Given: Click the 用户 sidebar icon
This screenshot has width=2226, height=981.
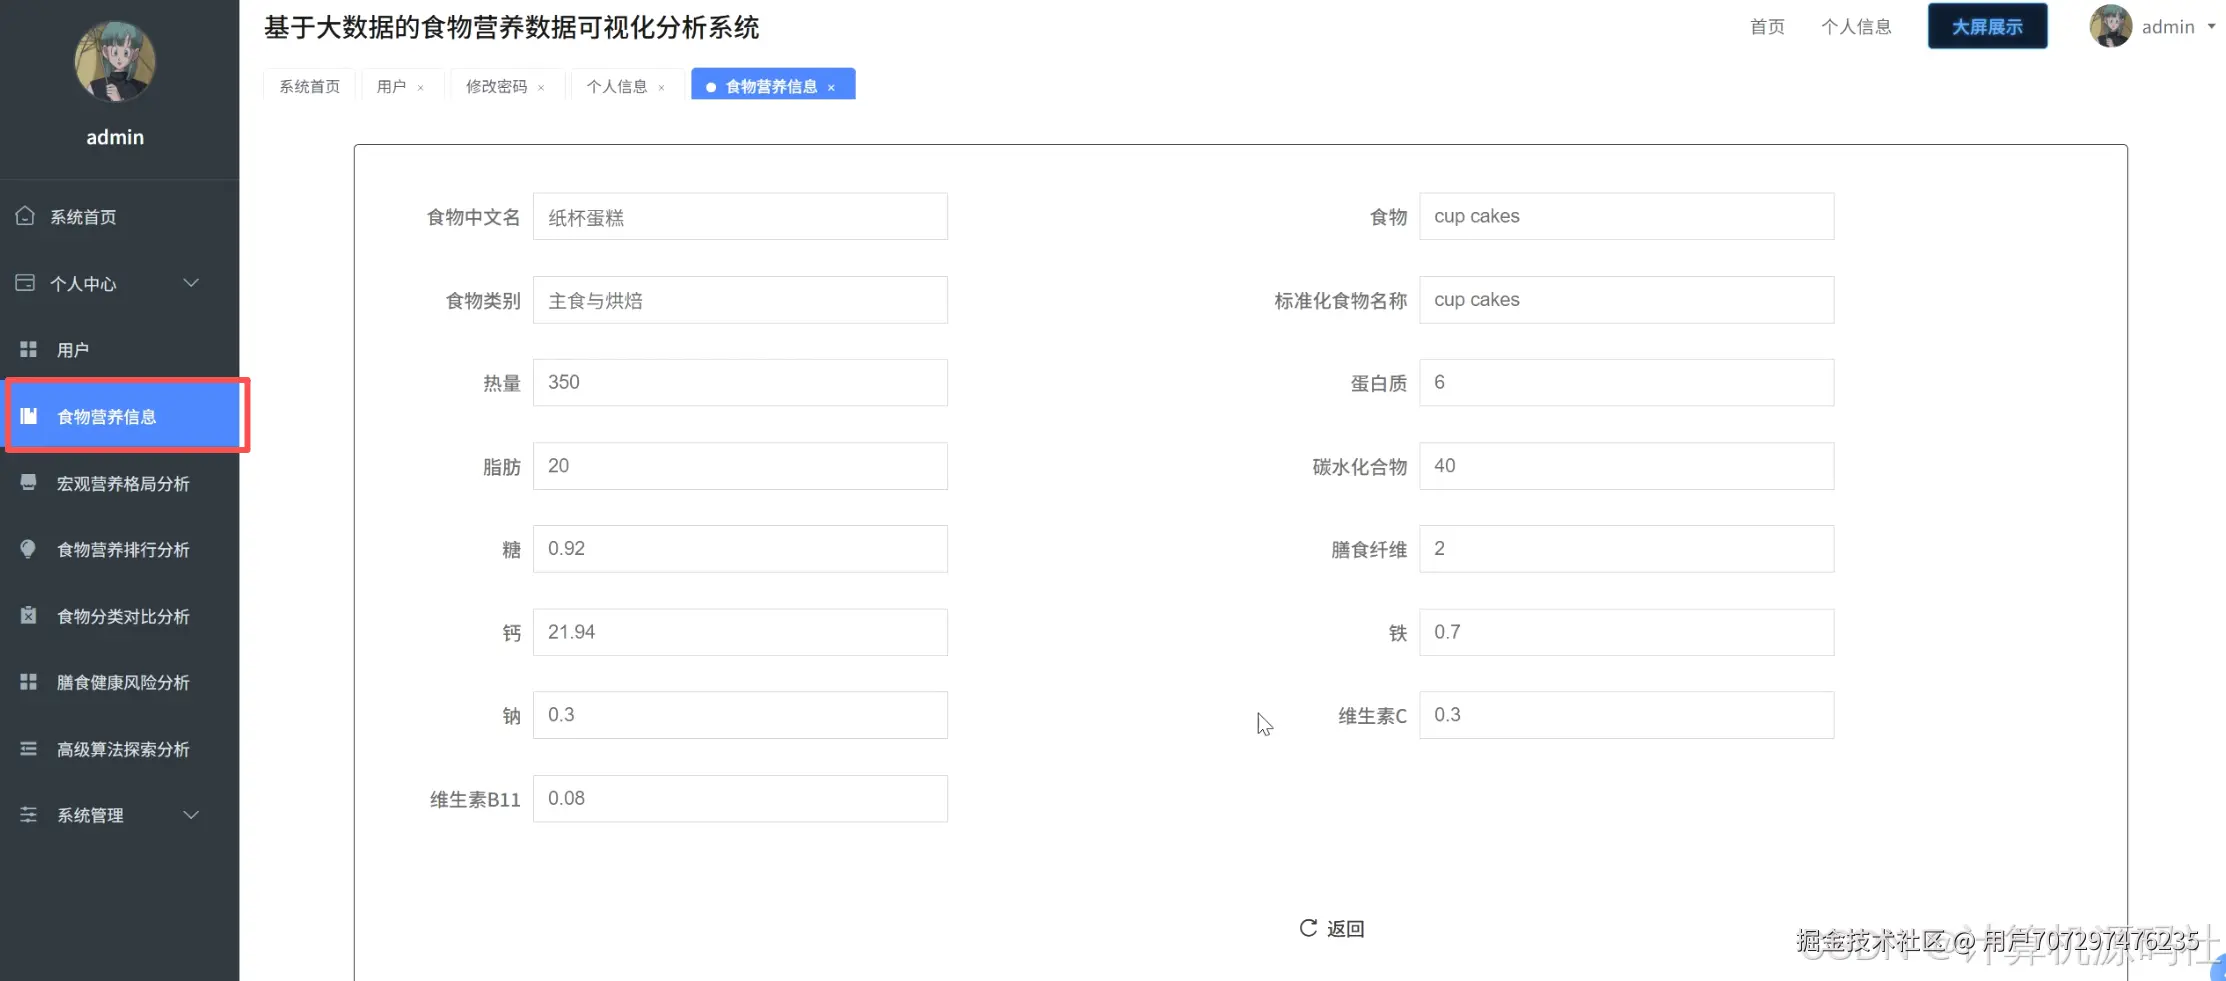Looking at the screenshot, I should click(x=26, y=349).
